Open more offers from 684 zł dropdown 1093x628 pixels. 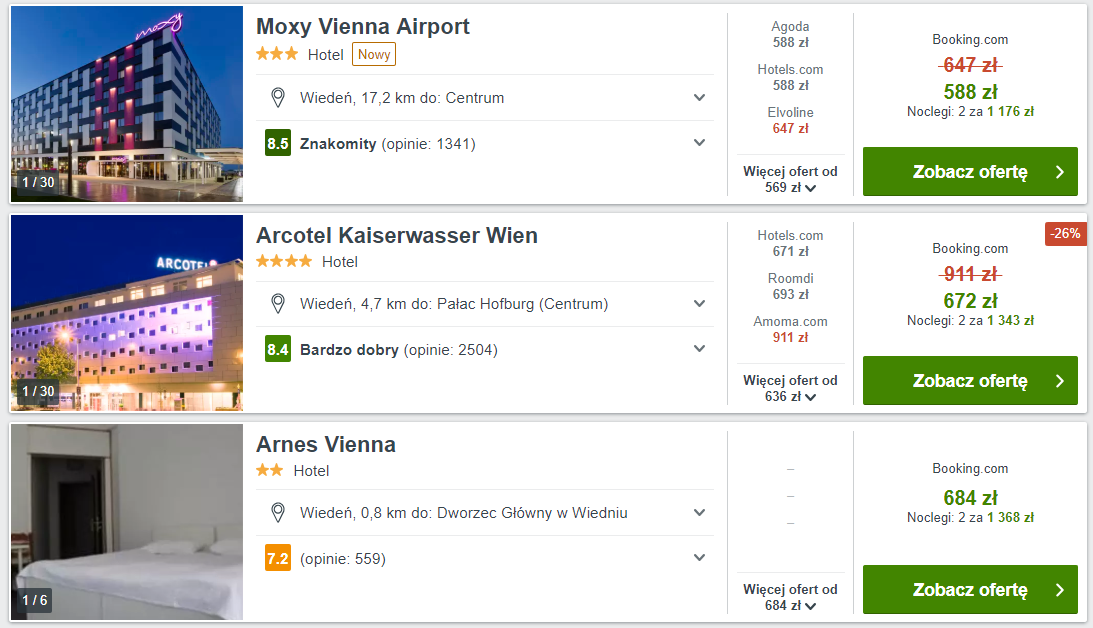pyautogui.click(x=790, y=597)
